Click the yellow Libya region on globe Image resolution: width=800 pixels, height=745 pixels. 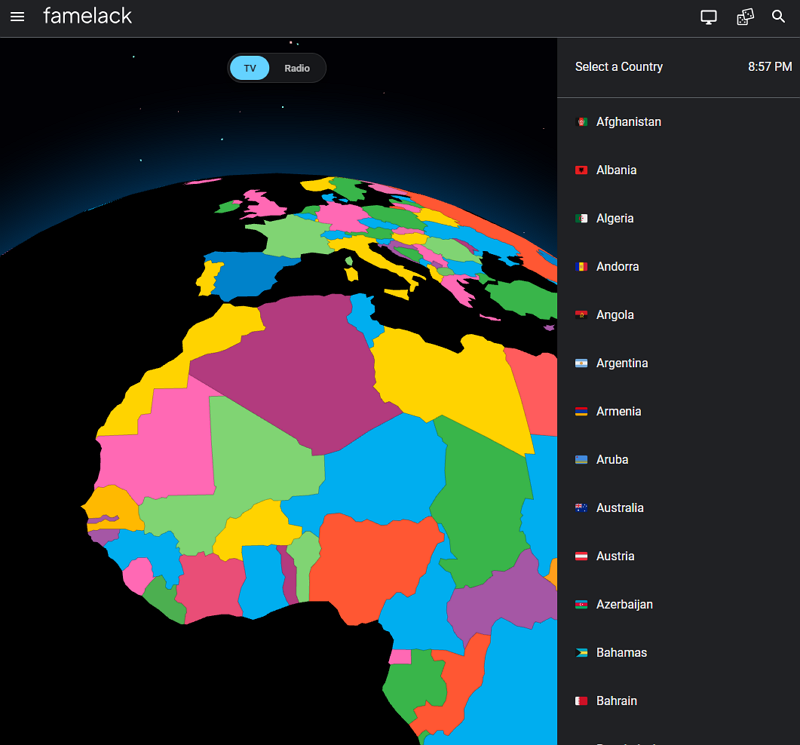[449, 378]
